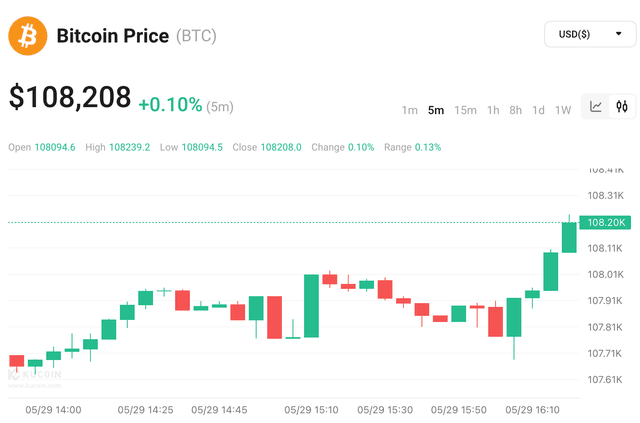Viewport: 640px width, 423px height.
Task: Select the 1h timeframe
Action: click(x=493, y=110)
